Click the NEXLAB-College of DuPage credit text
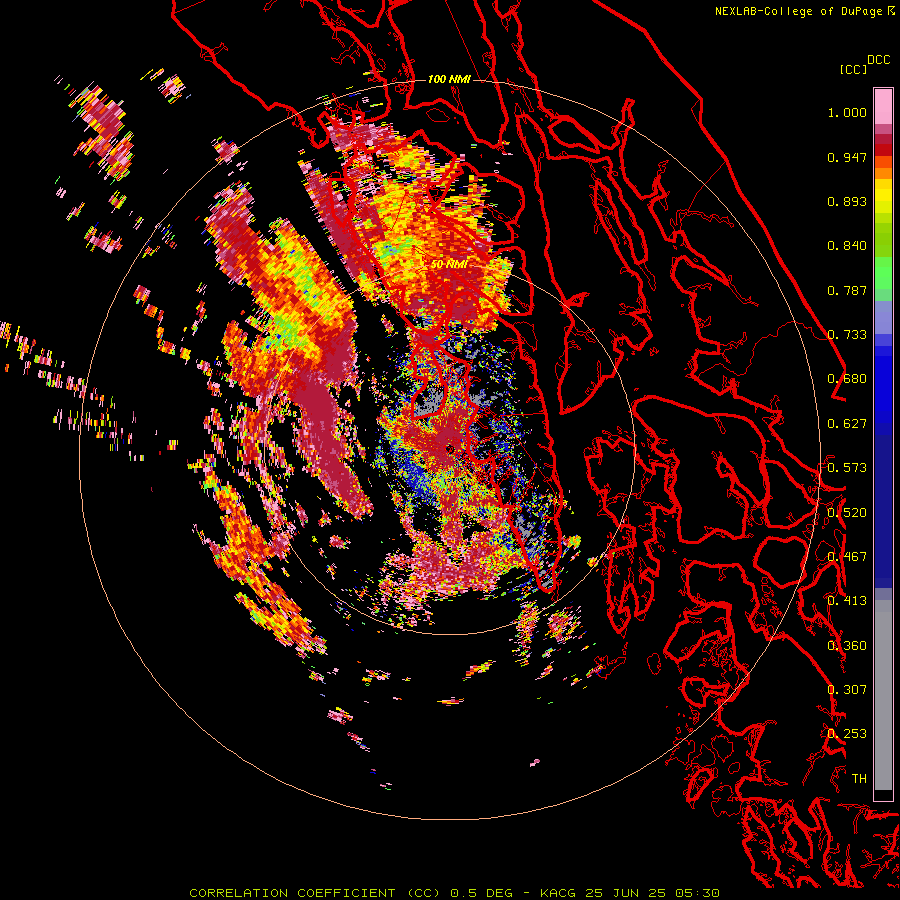The image size is (900, 900). pyautogui.click(x=799, y=11)
